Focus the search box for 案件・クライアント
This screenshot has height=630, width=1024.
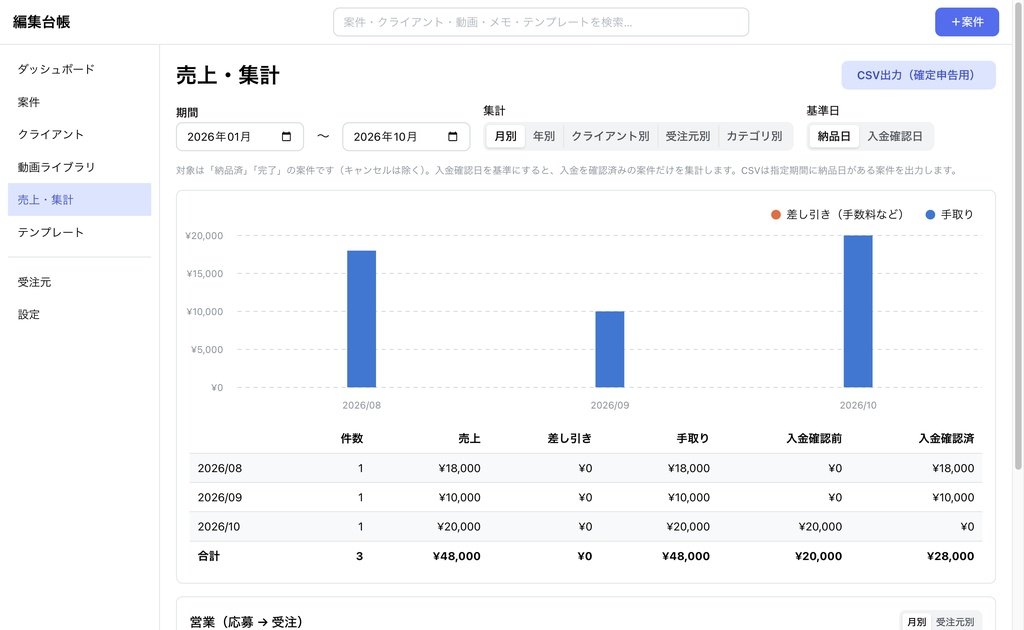[541, 22]
